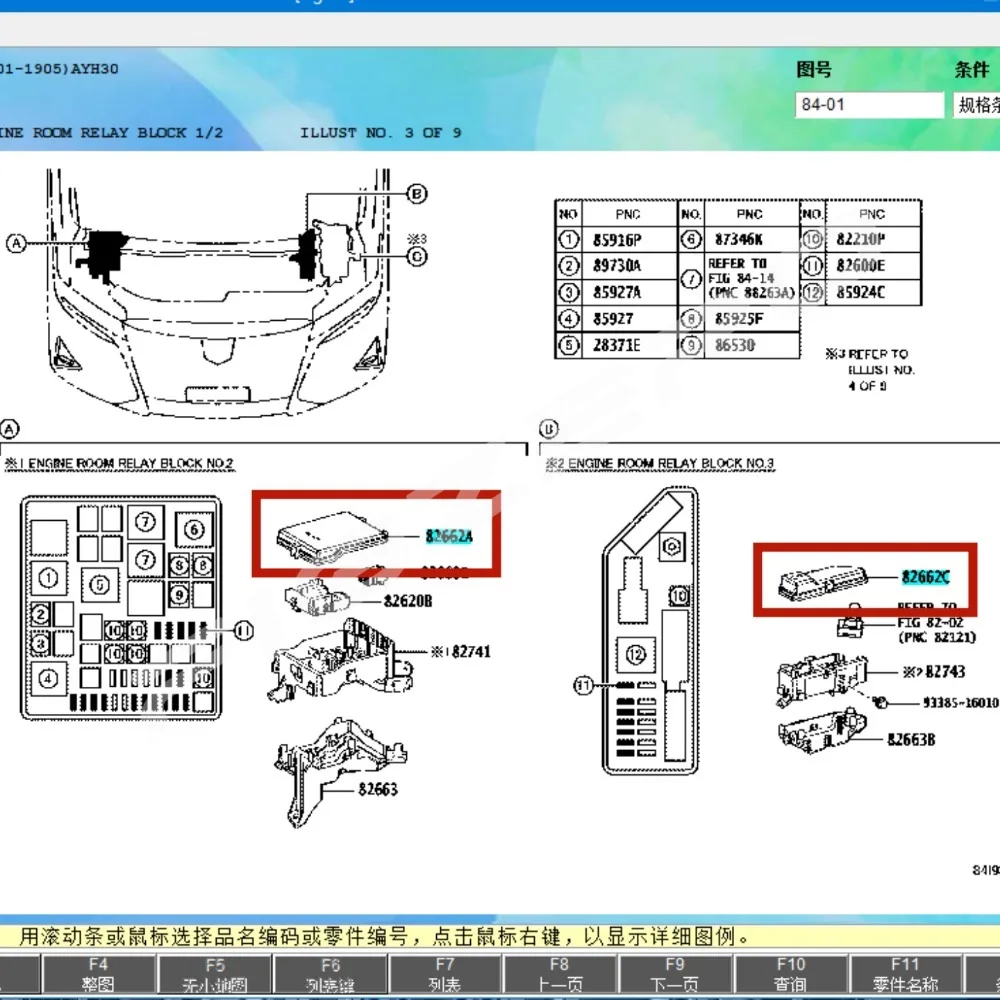Click PNC 85925F in the table
Image resolution: width=1000 pixels, height=1000 pixels.
point(739,318)
